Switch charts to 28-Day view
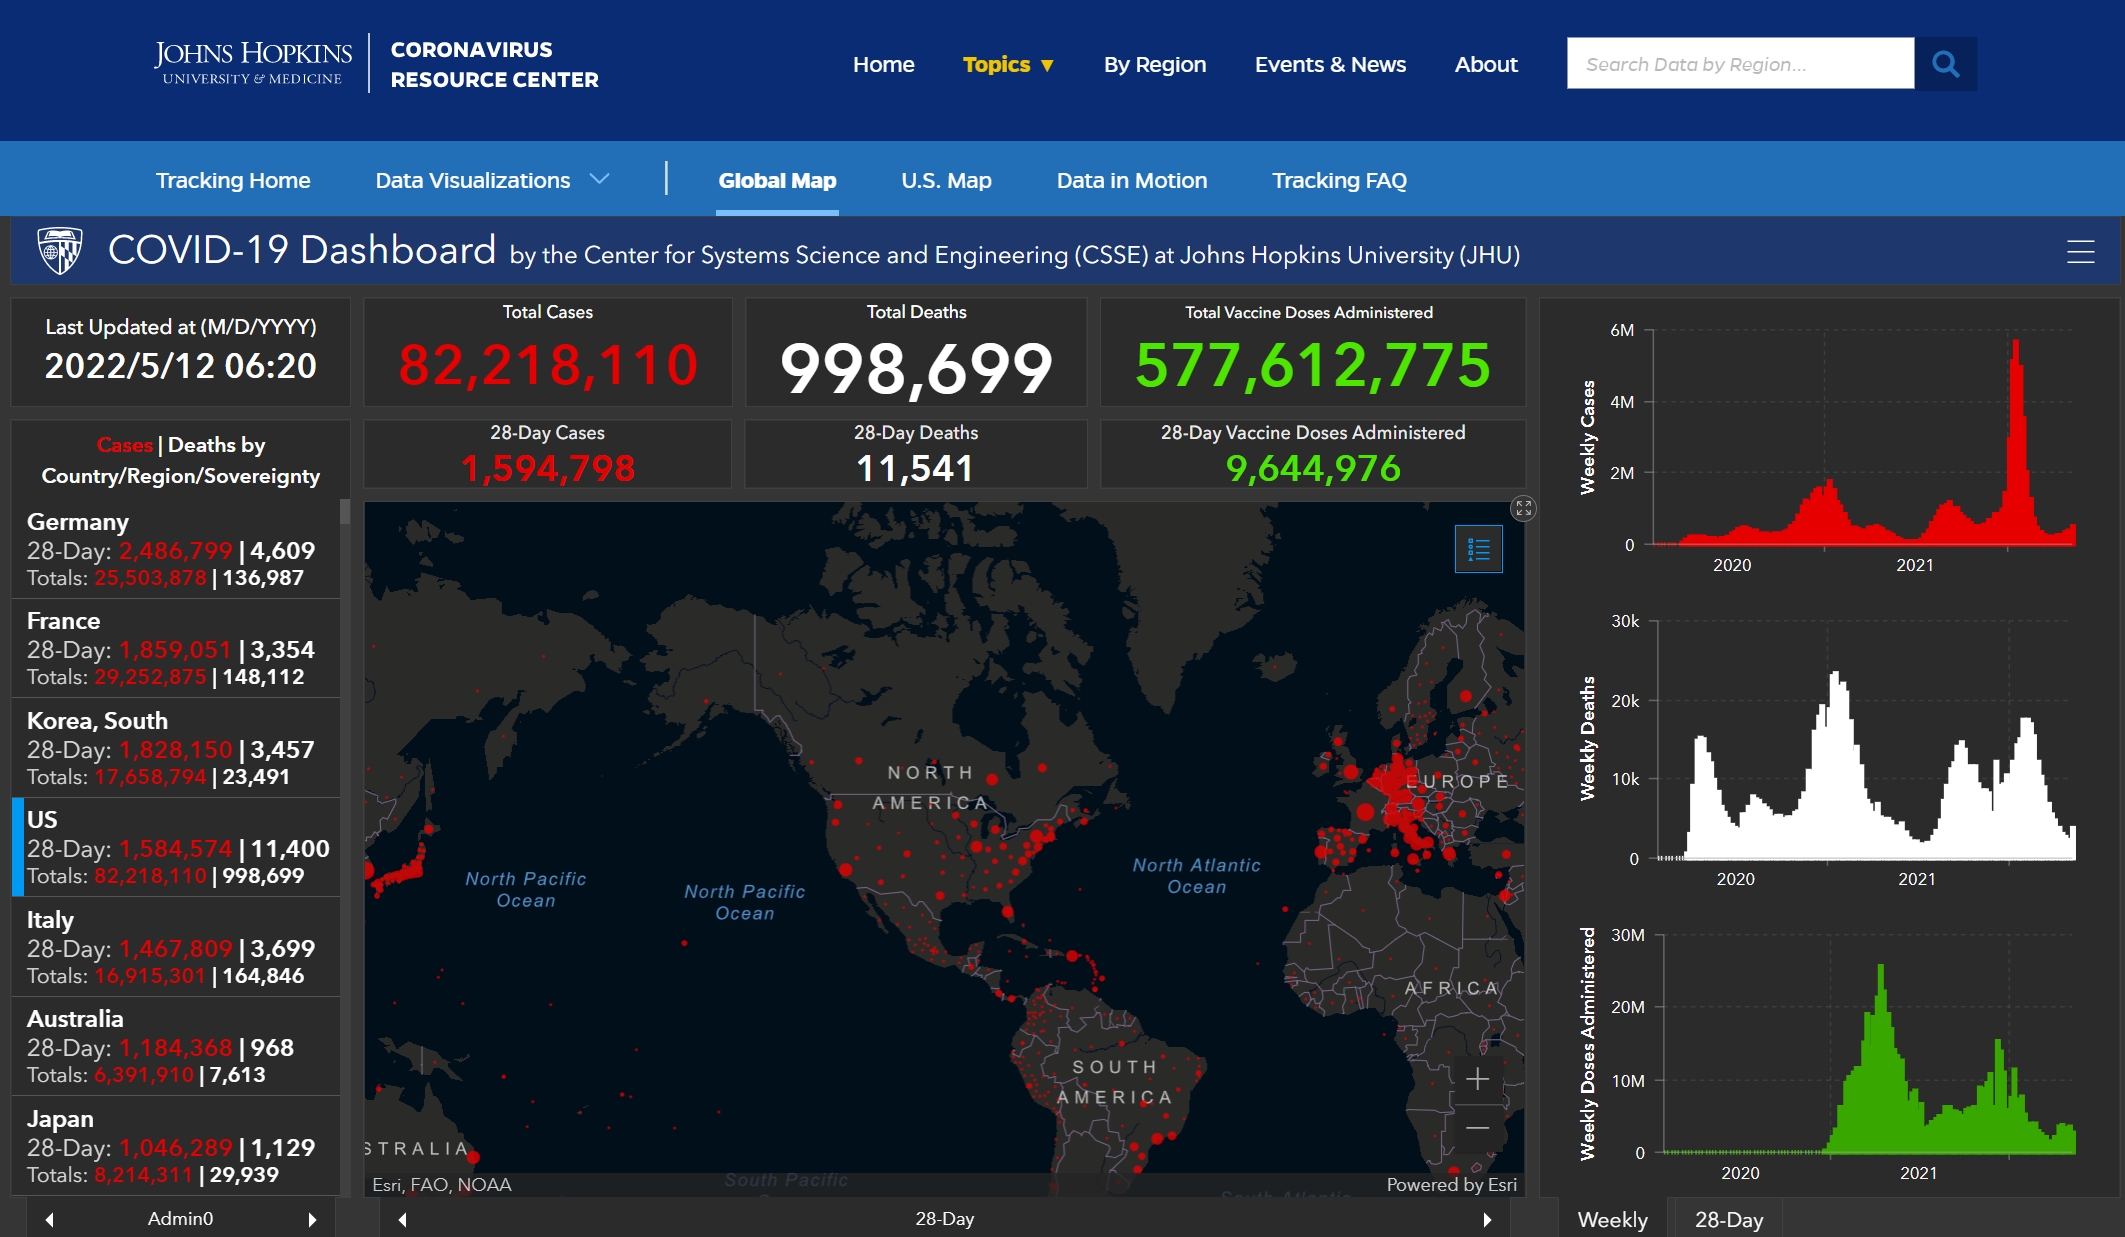This screenshot has width=2125, height=1237. point(1728,1219)
